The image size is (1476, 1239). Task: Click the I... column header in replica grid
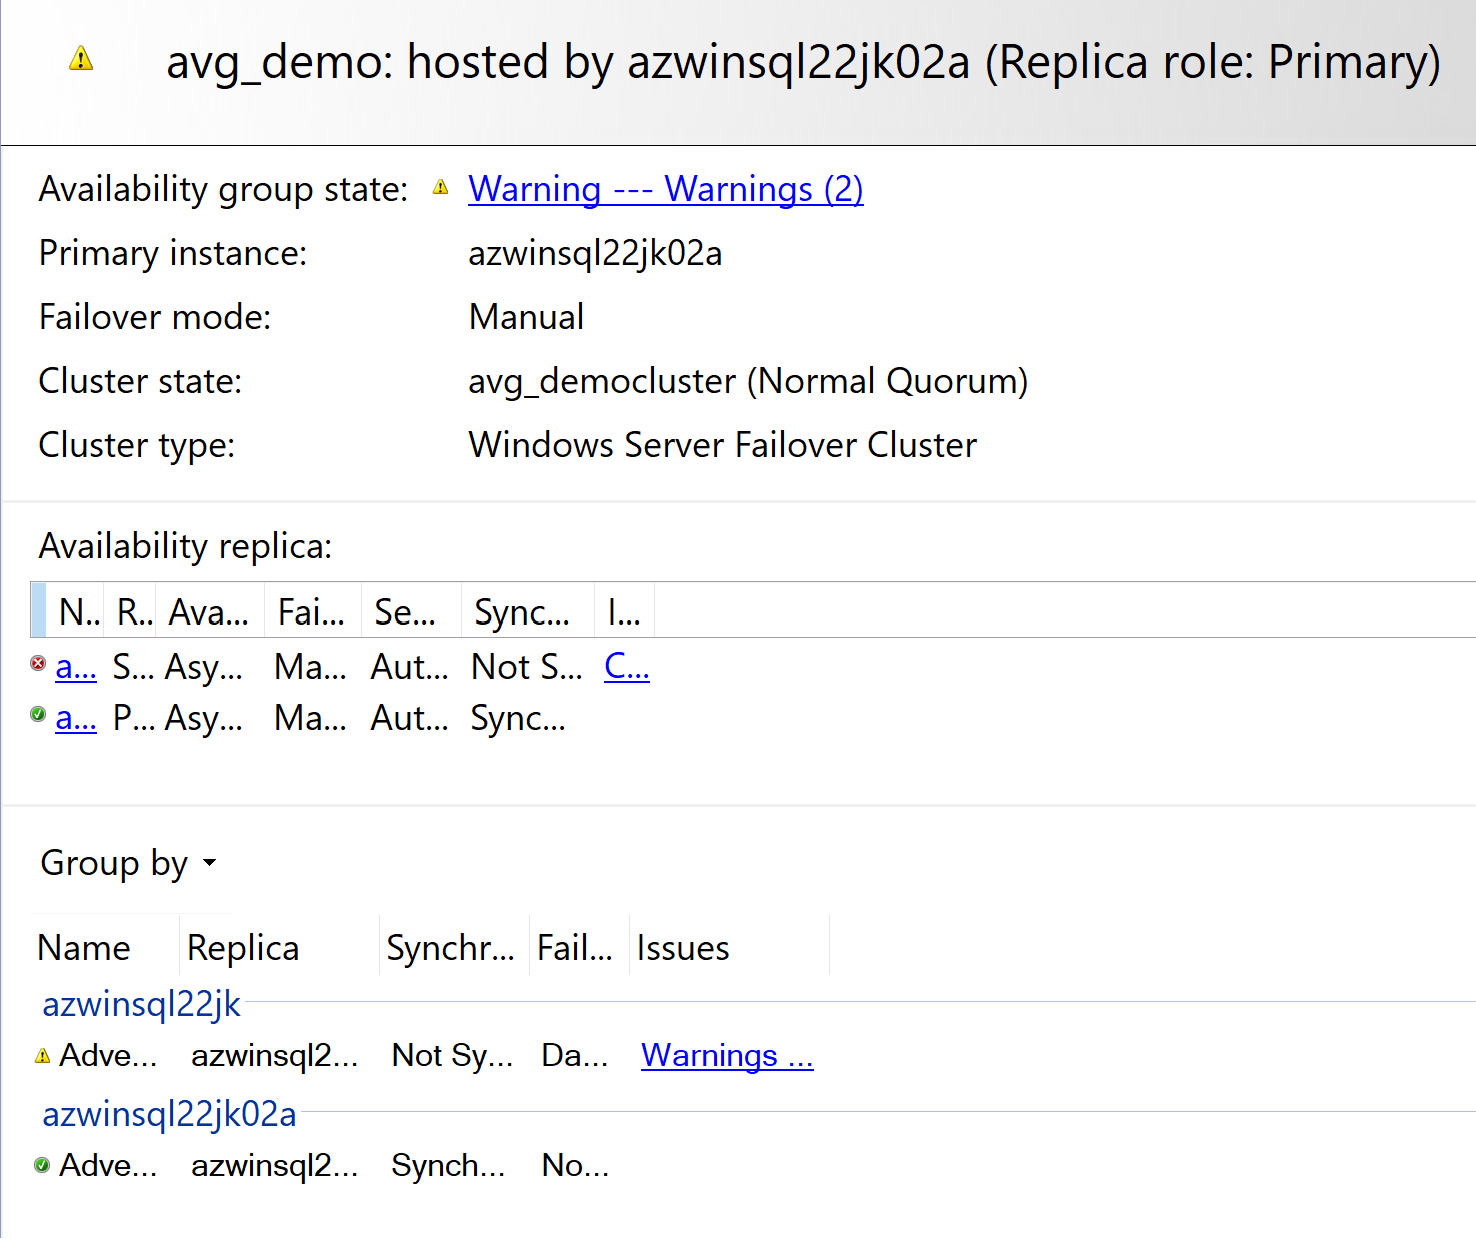625,611
